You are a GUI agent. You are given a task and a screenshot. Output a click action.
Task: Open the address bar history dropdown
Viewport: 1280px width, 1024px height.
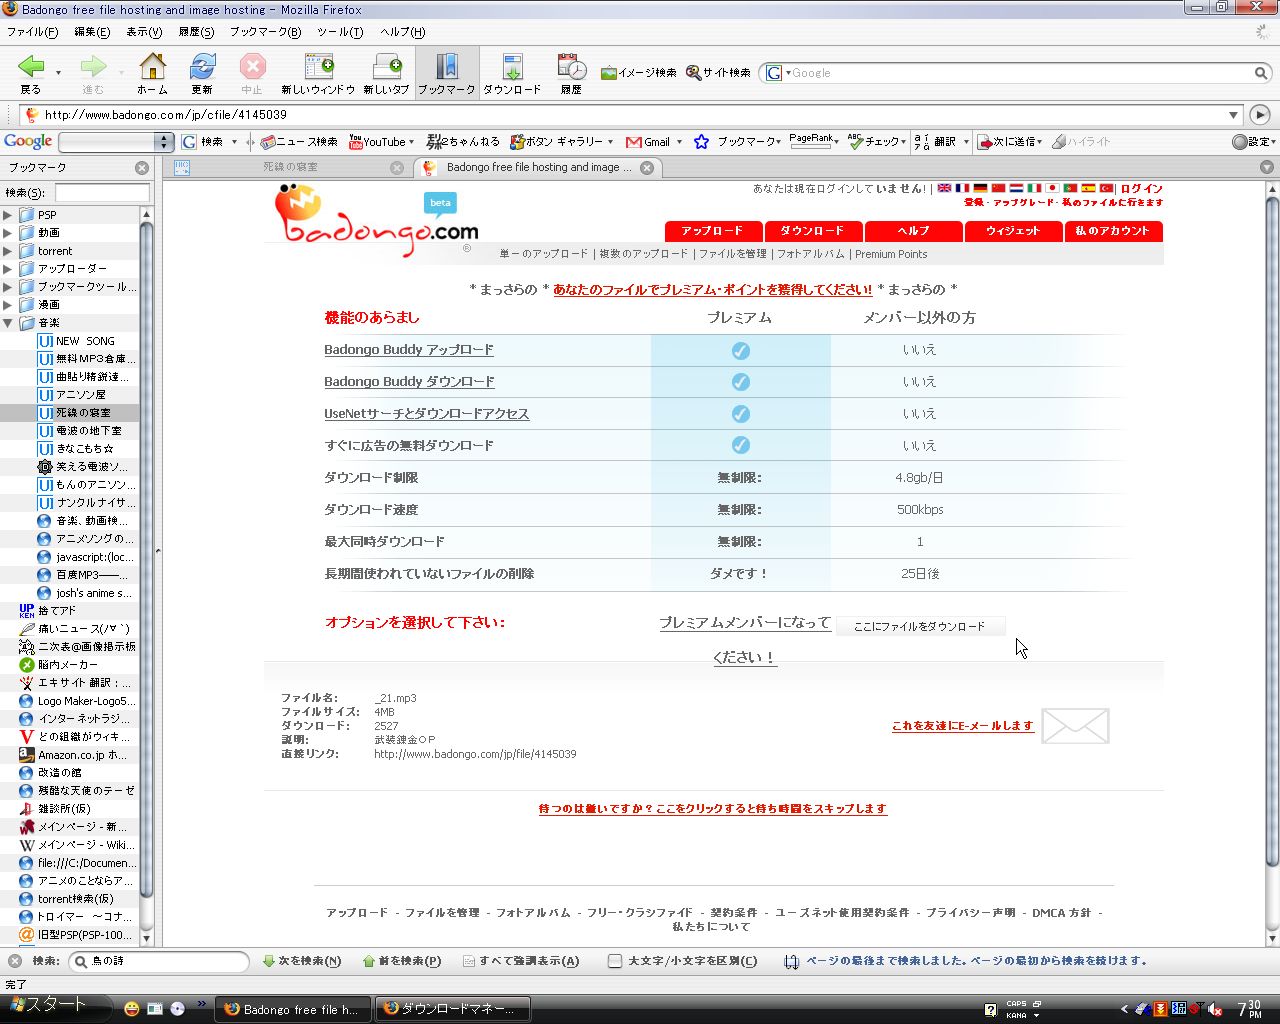coord(1233,115)
